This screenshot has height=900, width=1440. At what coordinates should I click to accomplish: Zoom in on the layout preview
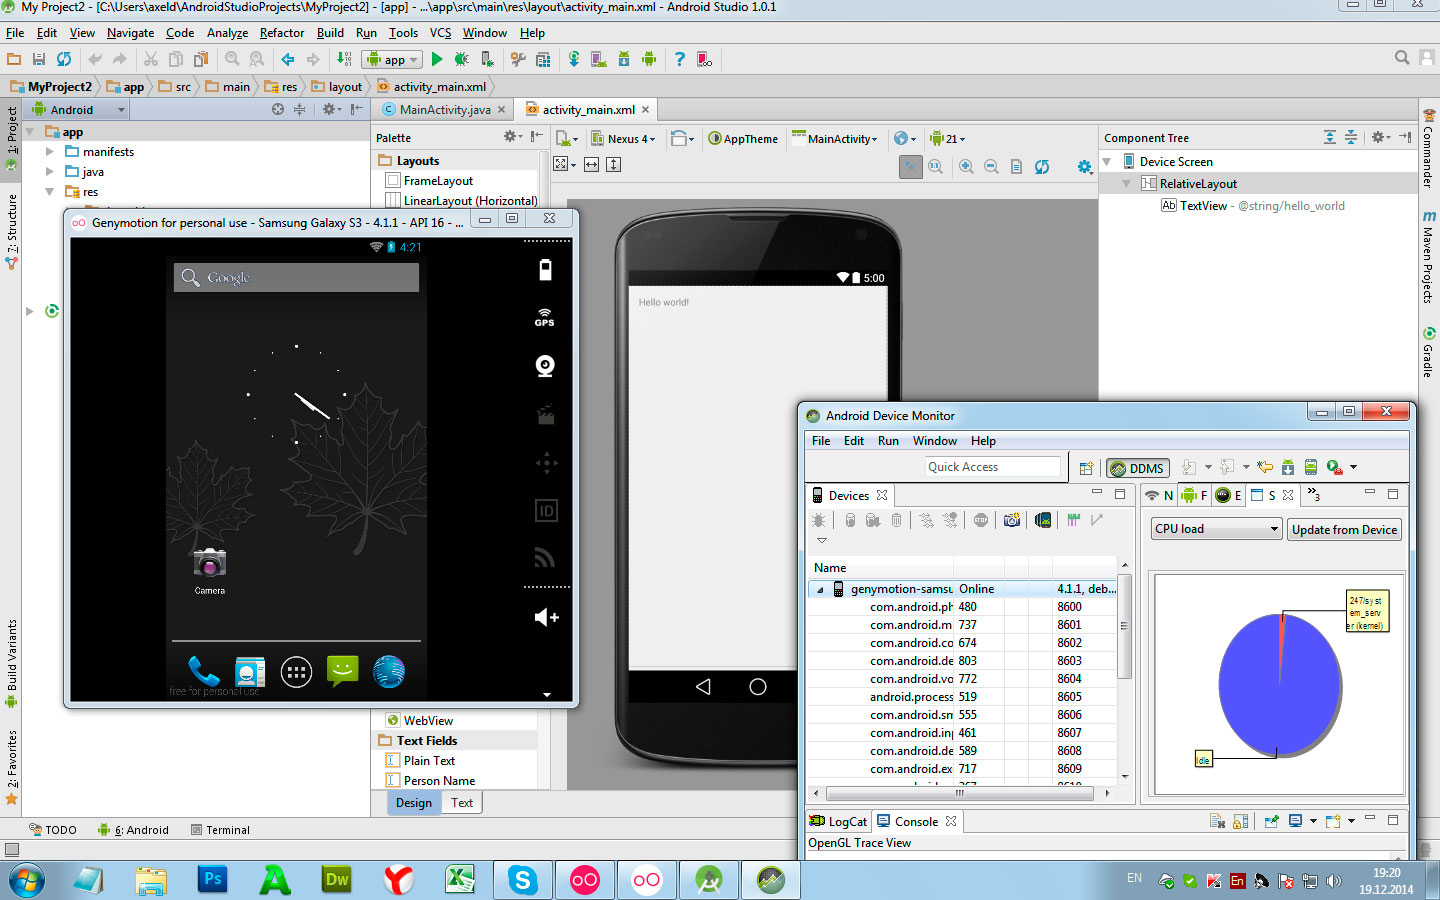click(966, 167)
